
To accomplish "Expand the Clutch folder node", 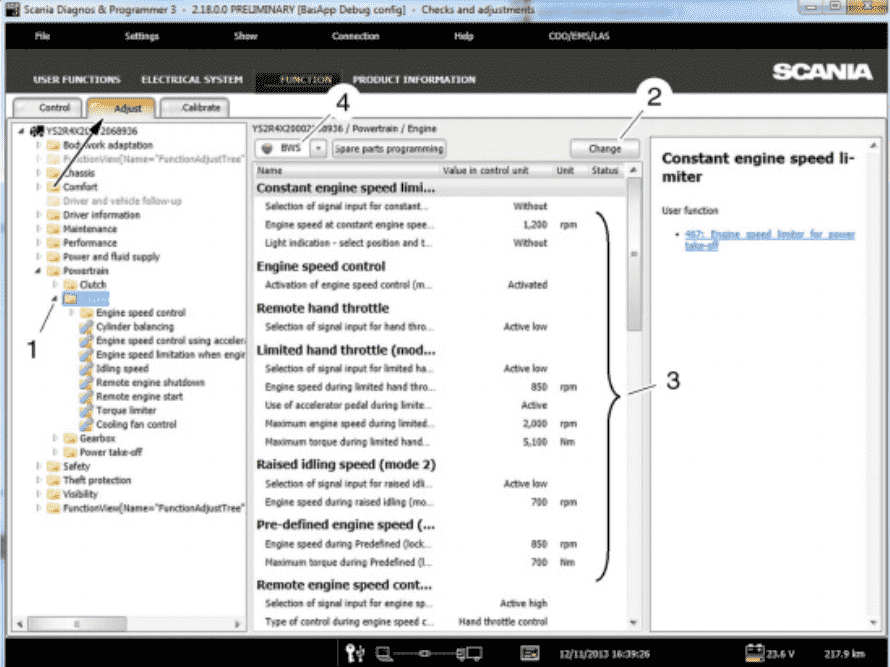I will 55,285.
